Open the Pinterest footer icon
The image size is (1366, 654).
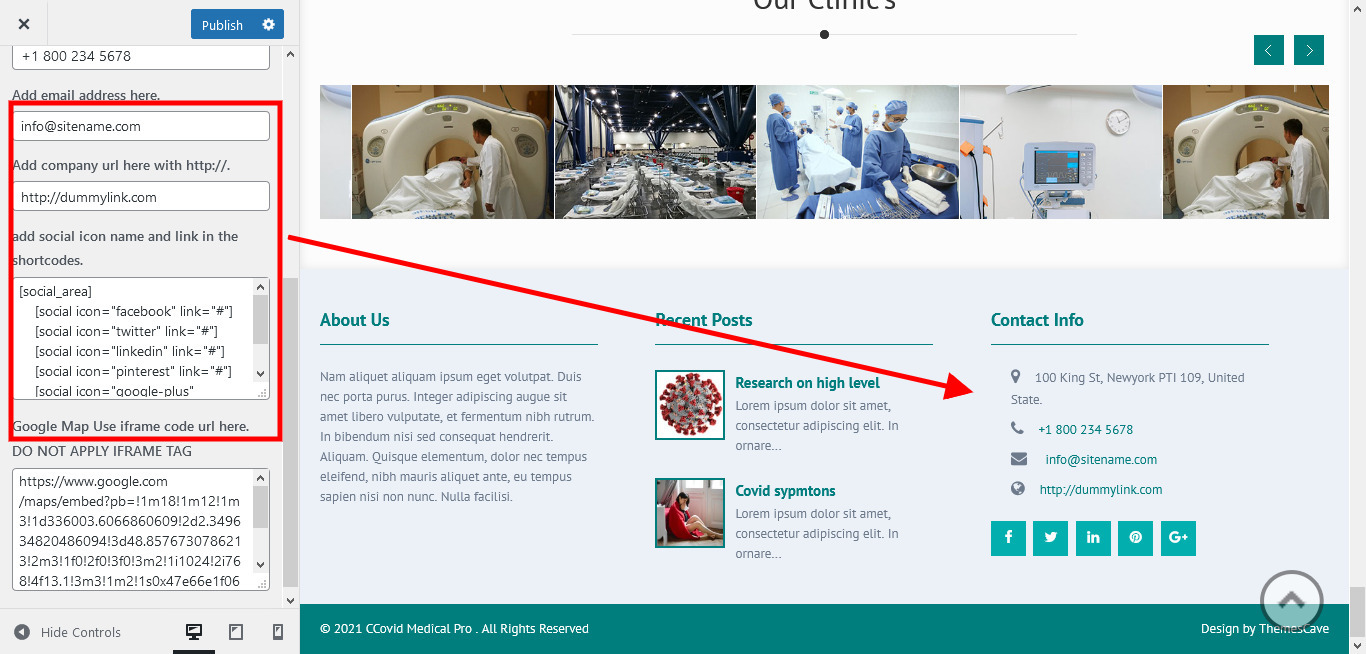coord(1136,538)
